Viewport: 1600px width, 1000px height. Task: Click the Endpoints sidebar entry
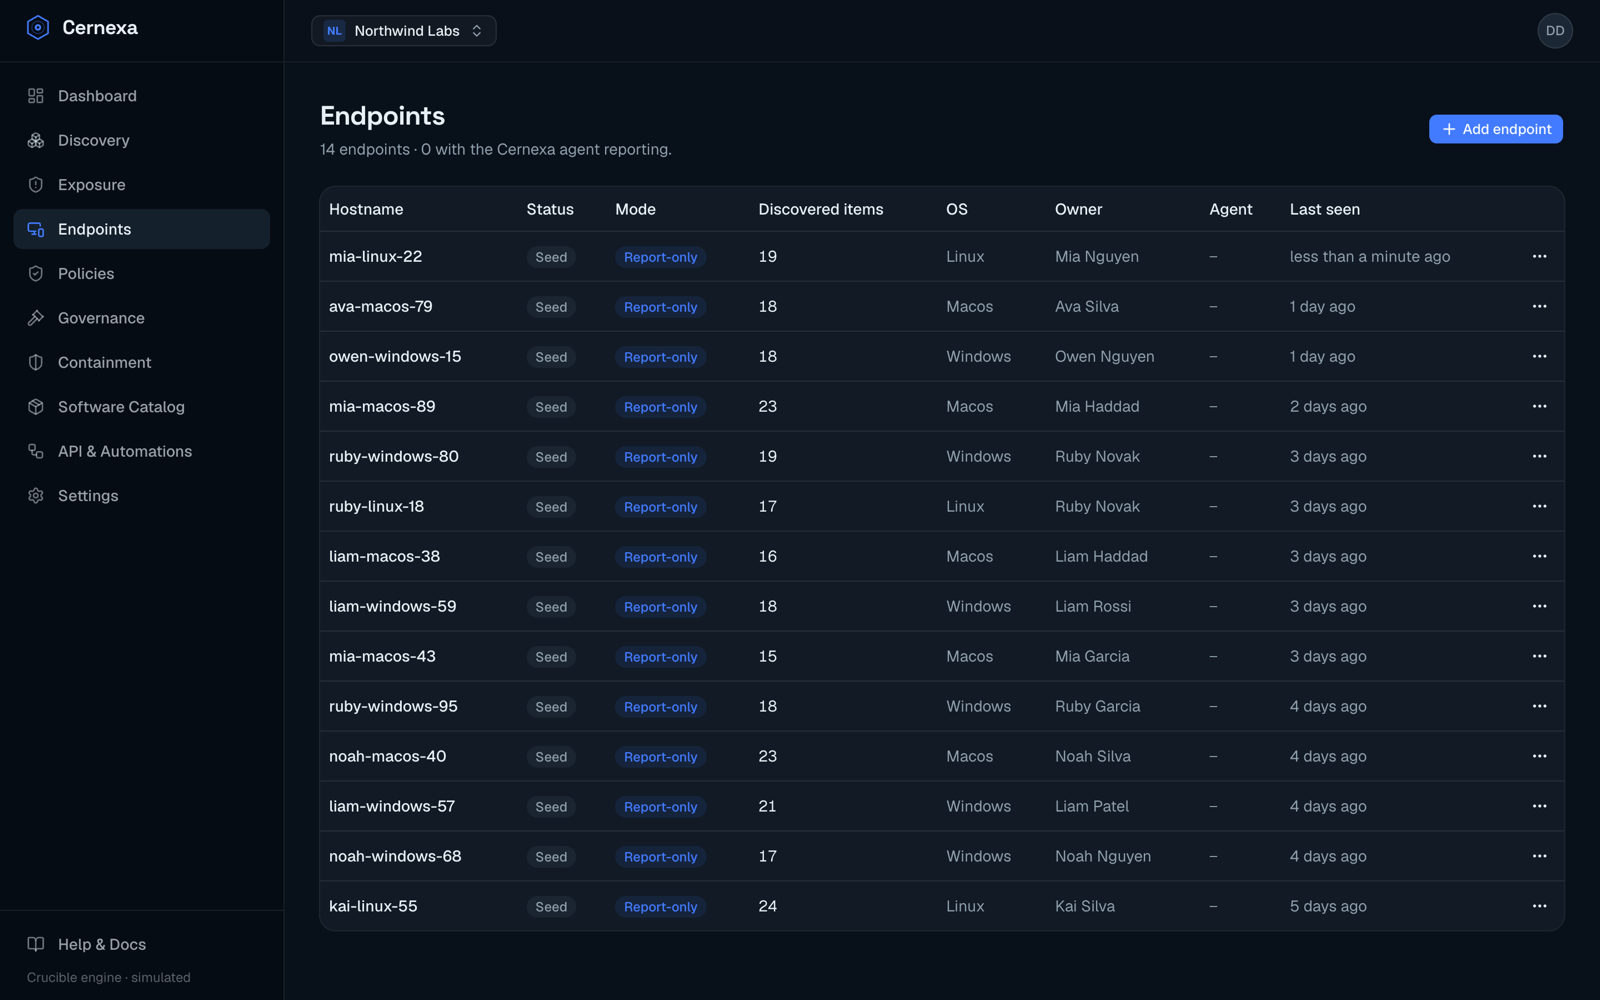click(141, 229)
